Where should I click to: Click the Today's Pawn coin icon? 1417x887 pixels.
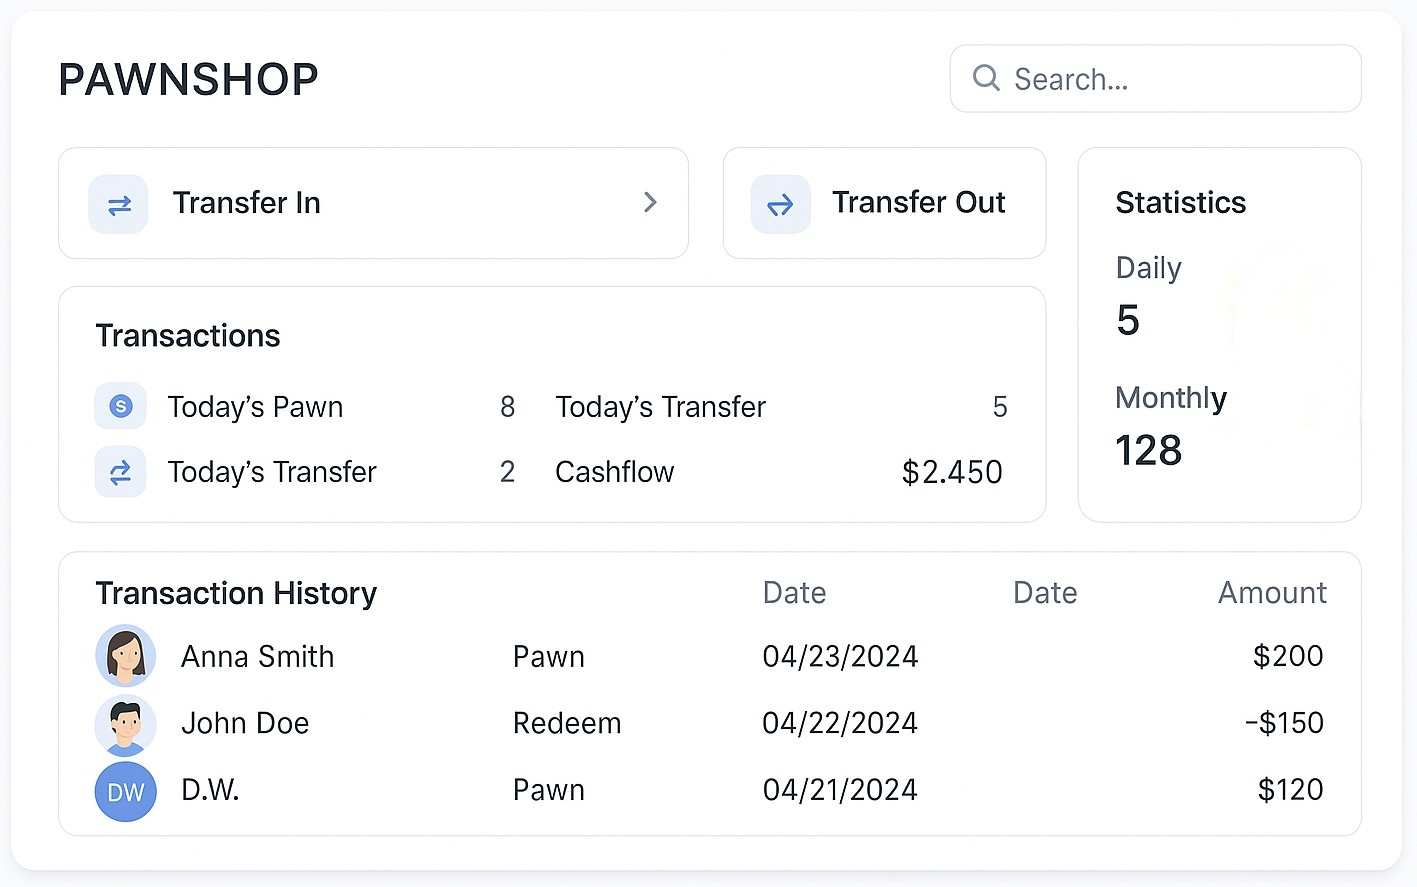point(121,406)
